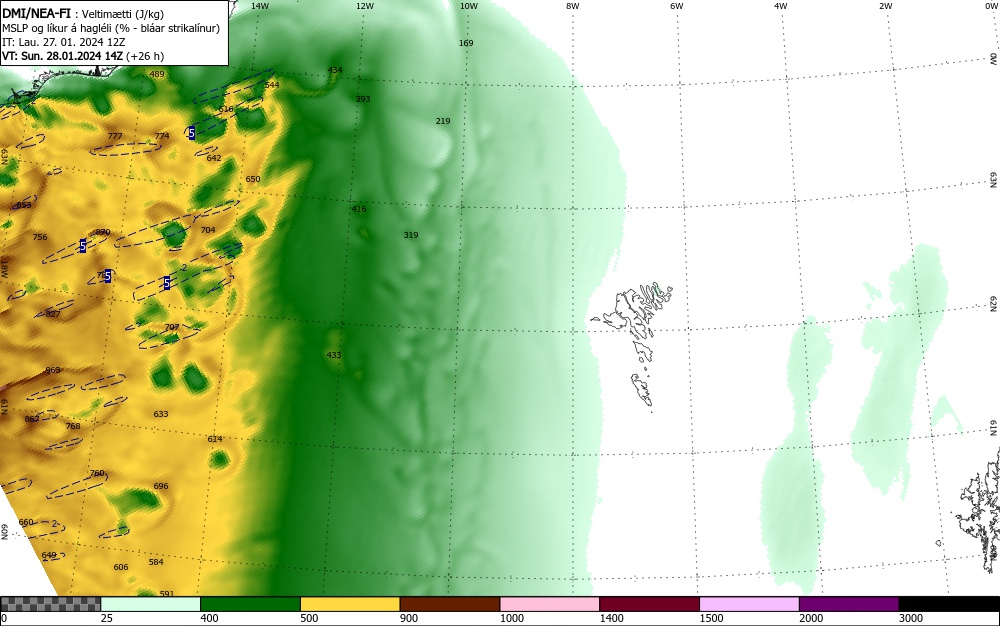This screenshot has width=1000, height=626.
Task: Click the 8W longitude label
Action: (x=573, y=6)
